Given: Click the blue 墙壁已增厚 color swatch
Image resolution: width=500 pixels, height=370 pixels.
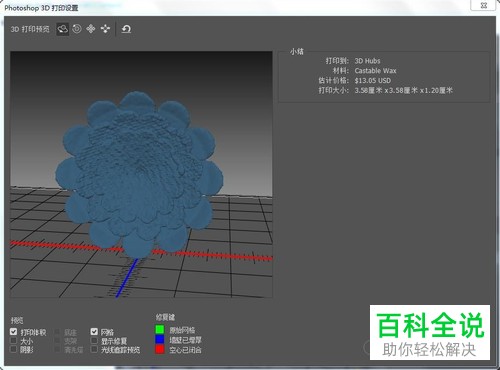Looking at the screenshot, I should 160,340.
